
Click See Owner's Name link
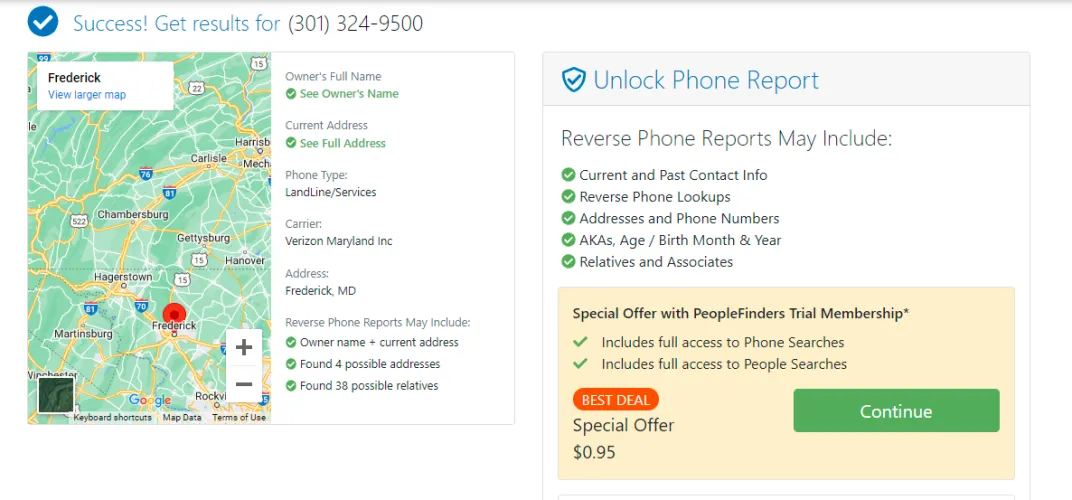pos(349,94)
